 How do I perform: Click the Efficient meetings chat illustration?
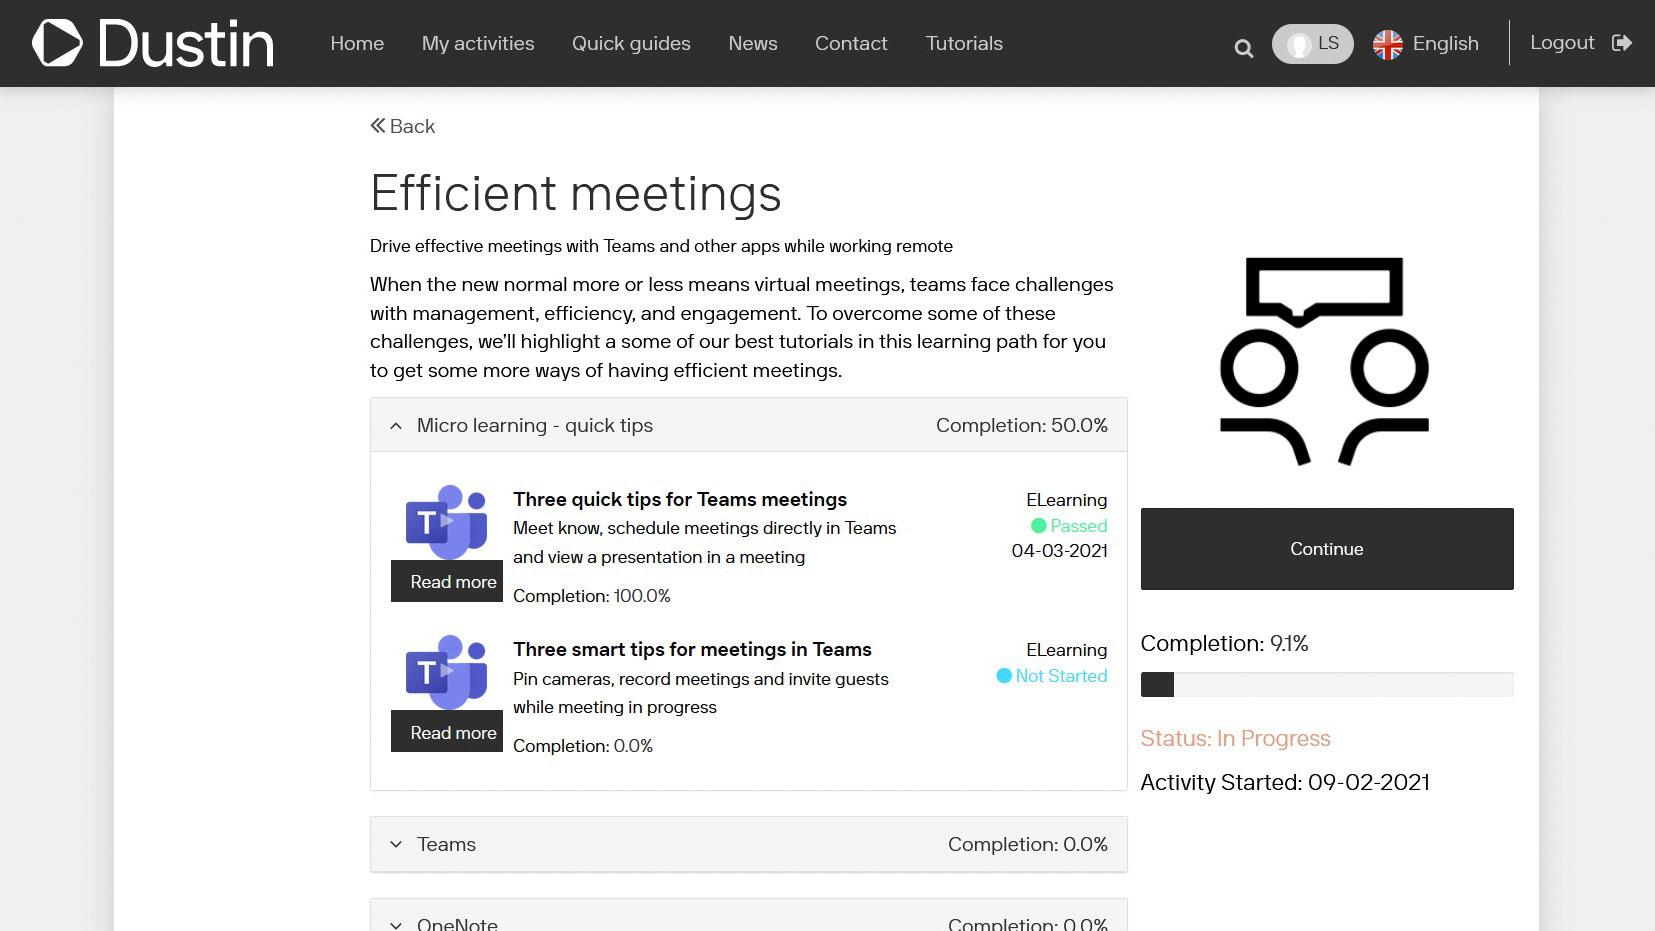pos(1324,361)
